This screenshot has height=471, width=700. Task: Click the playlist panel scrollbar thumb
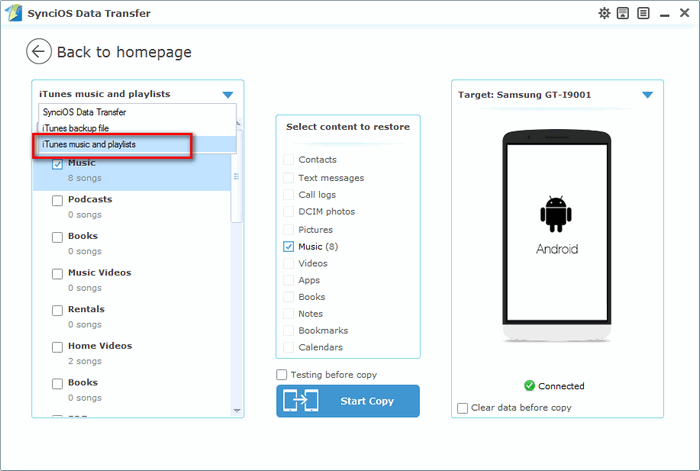pos(237,176)
